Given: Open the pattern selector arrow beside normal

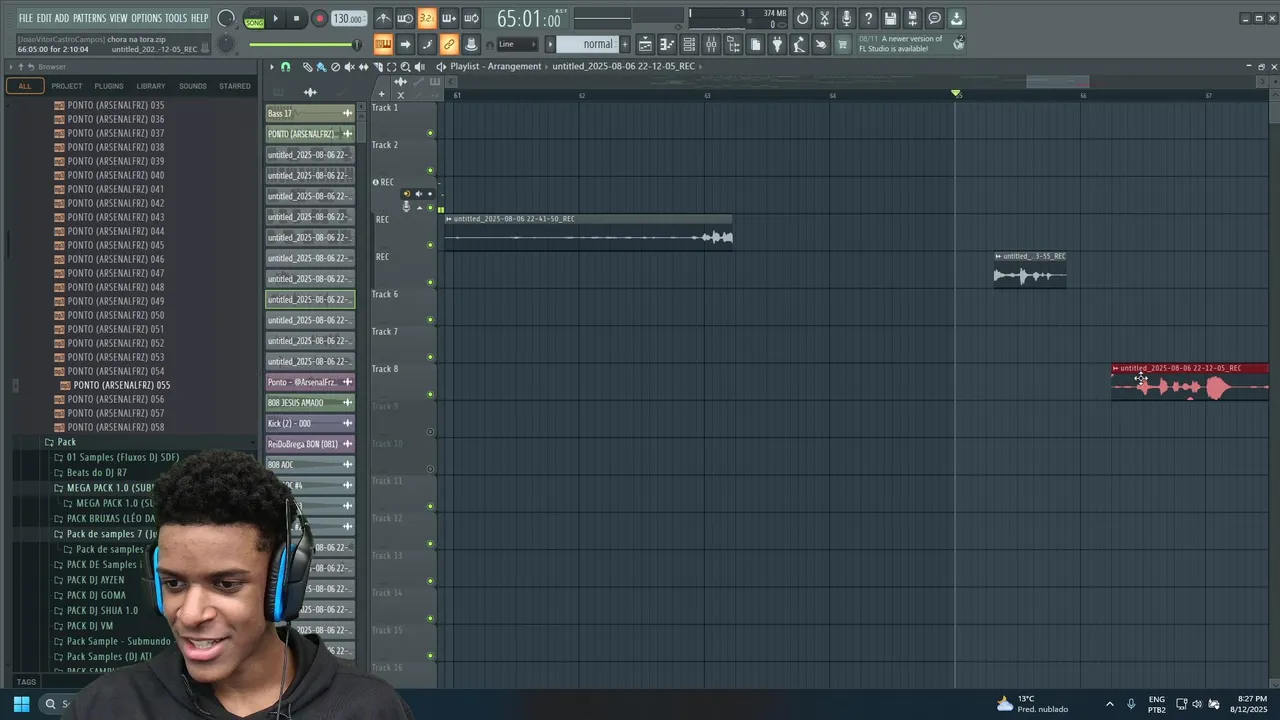Looking at the screenshot, I should tap(550, 44).
